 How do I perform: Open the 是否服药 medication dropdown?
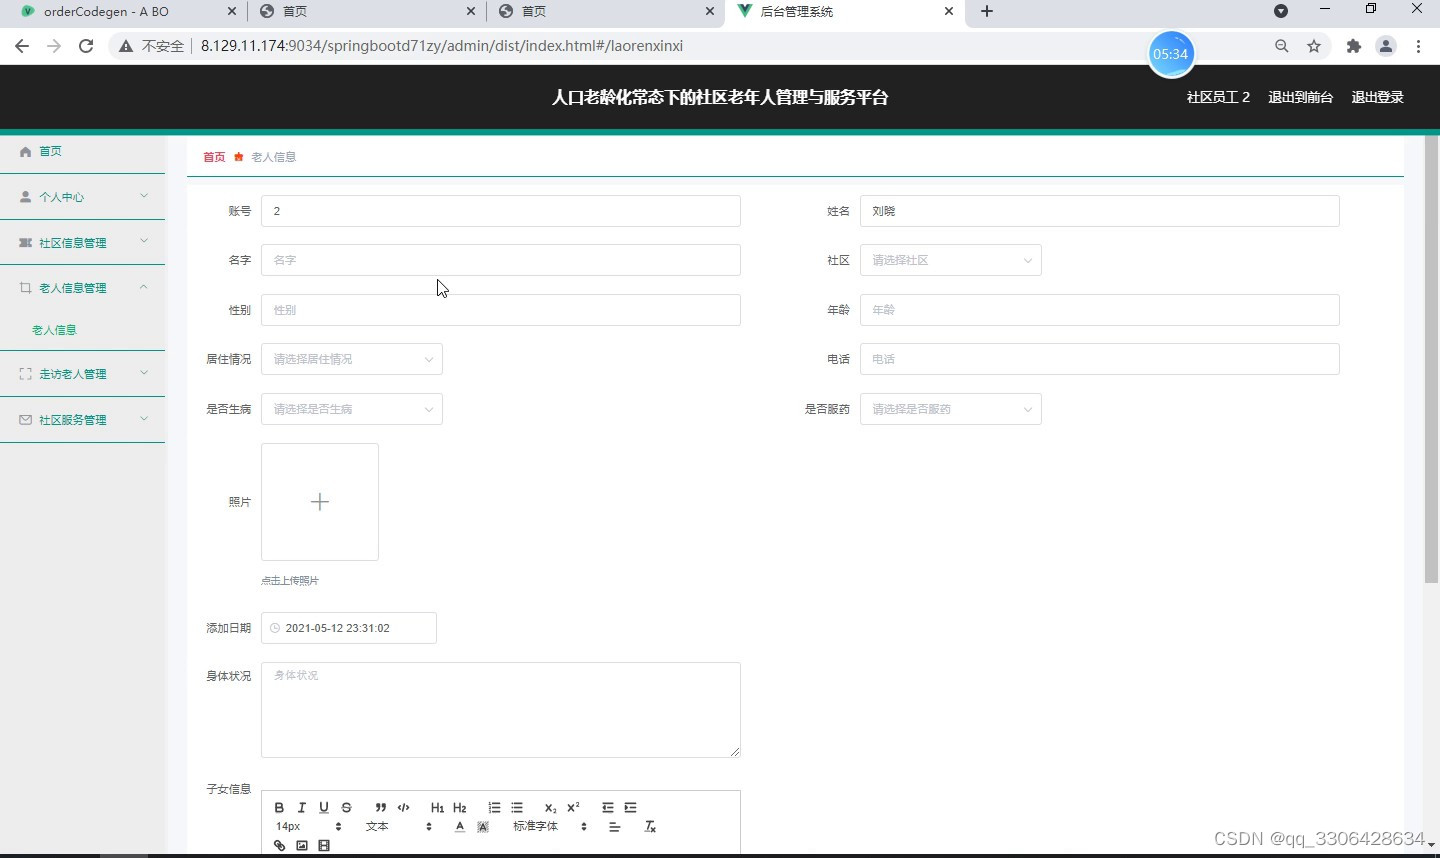950,409
